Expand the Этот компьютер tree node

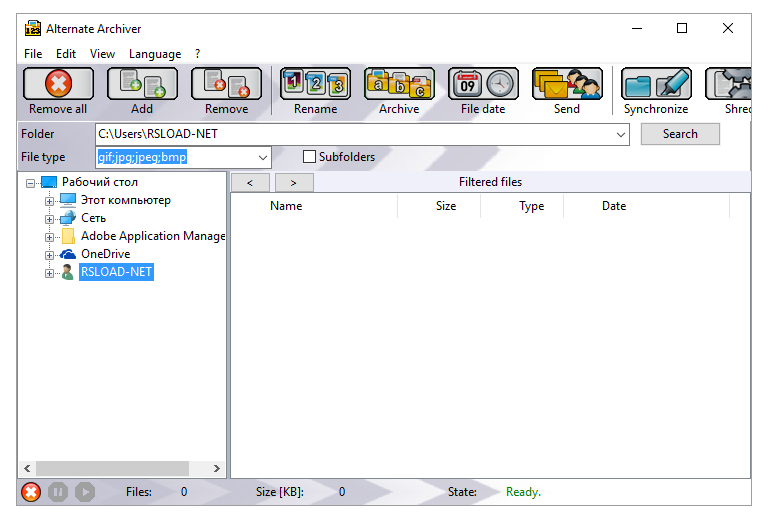point(49,200)
